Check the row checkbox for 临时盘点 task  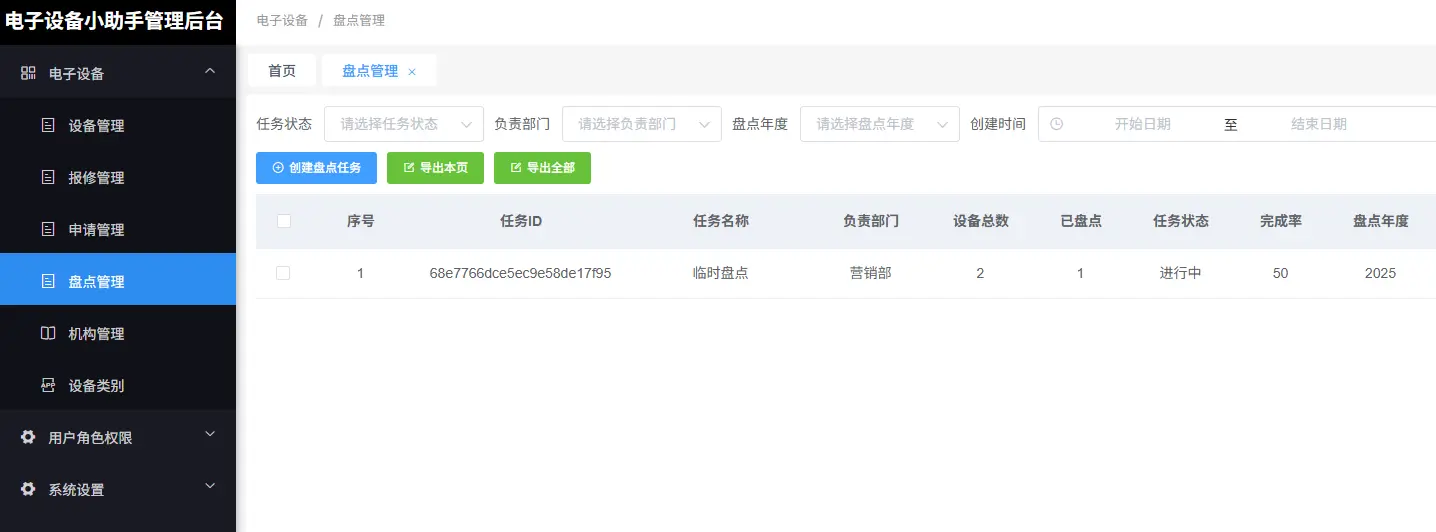coord(283,273)
